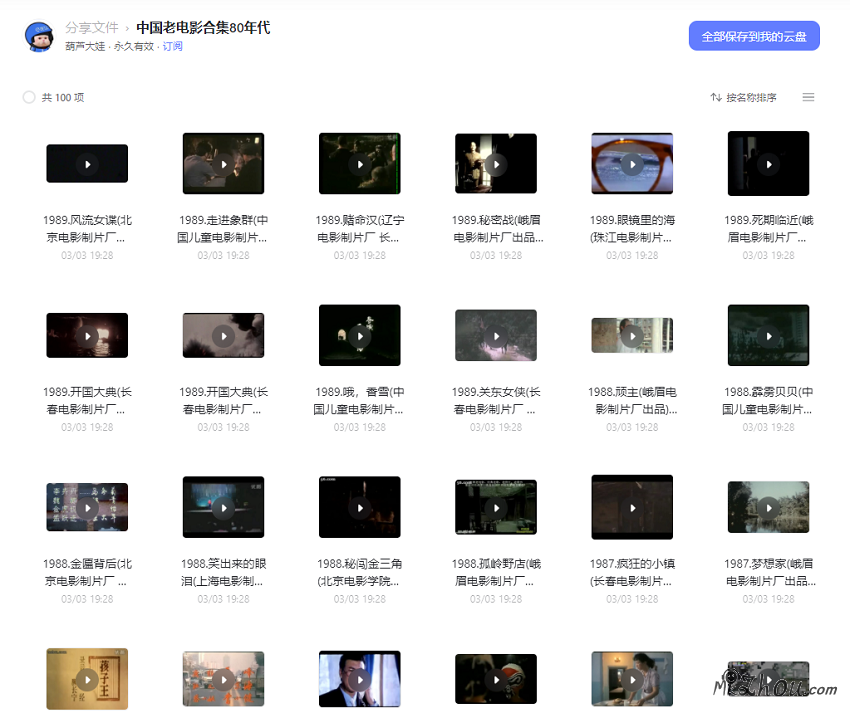Open the 1988.秘闯金三角 thumbnail
Image resolution: width=850 pixels, height=713 pixels.
(360, 507)
